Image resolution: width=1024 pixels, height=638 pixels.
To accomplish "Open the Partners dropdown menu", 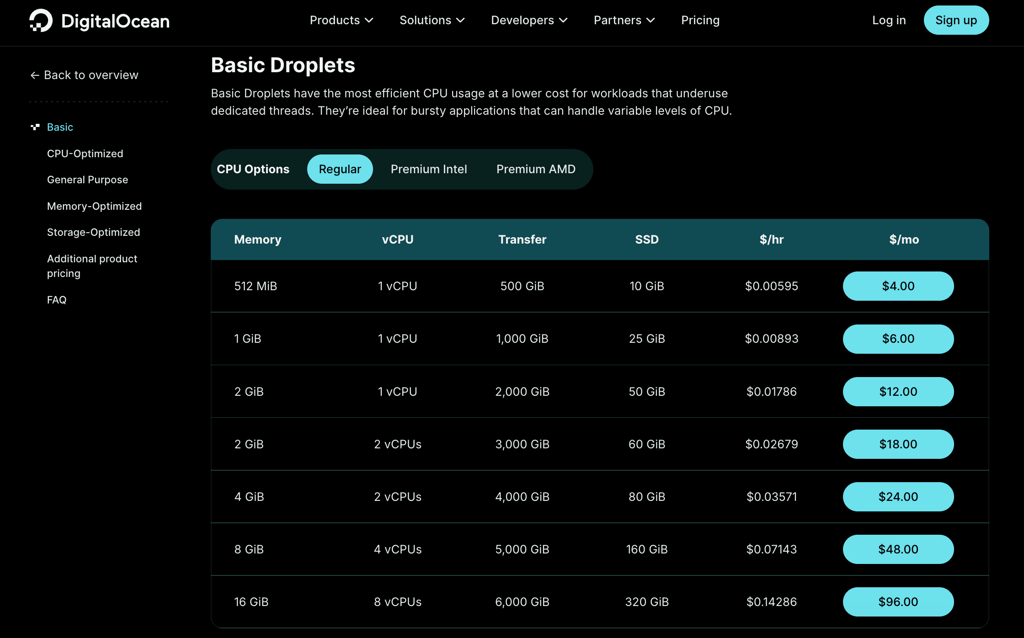I will pyautogui.click(x=624, y=20).
